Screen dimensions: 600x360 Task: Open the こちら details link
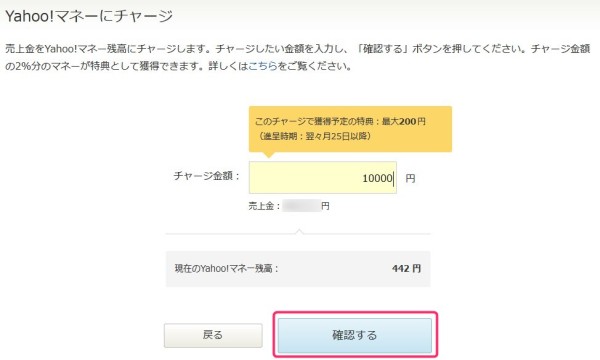point(262,66)
